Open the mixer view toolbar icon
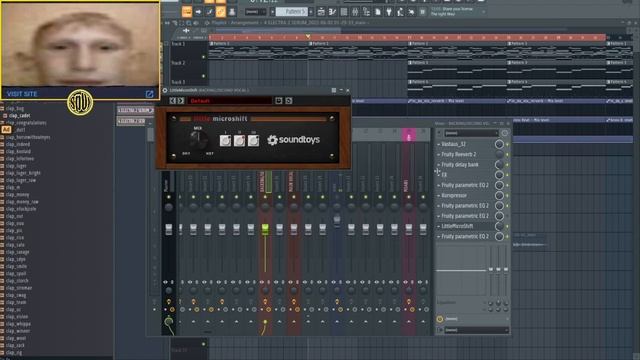Screen dimensions: 640x360 point(355,12)
